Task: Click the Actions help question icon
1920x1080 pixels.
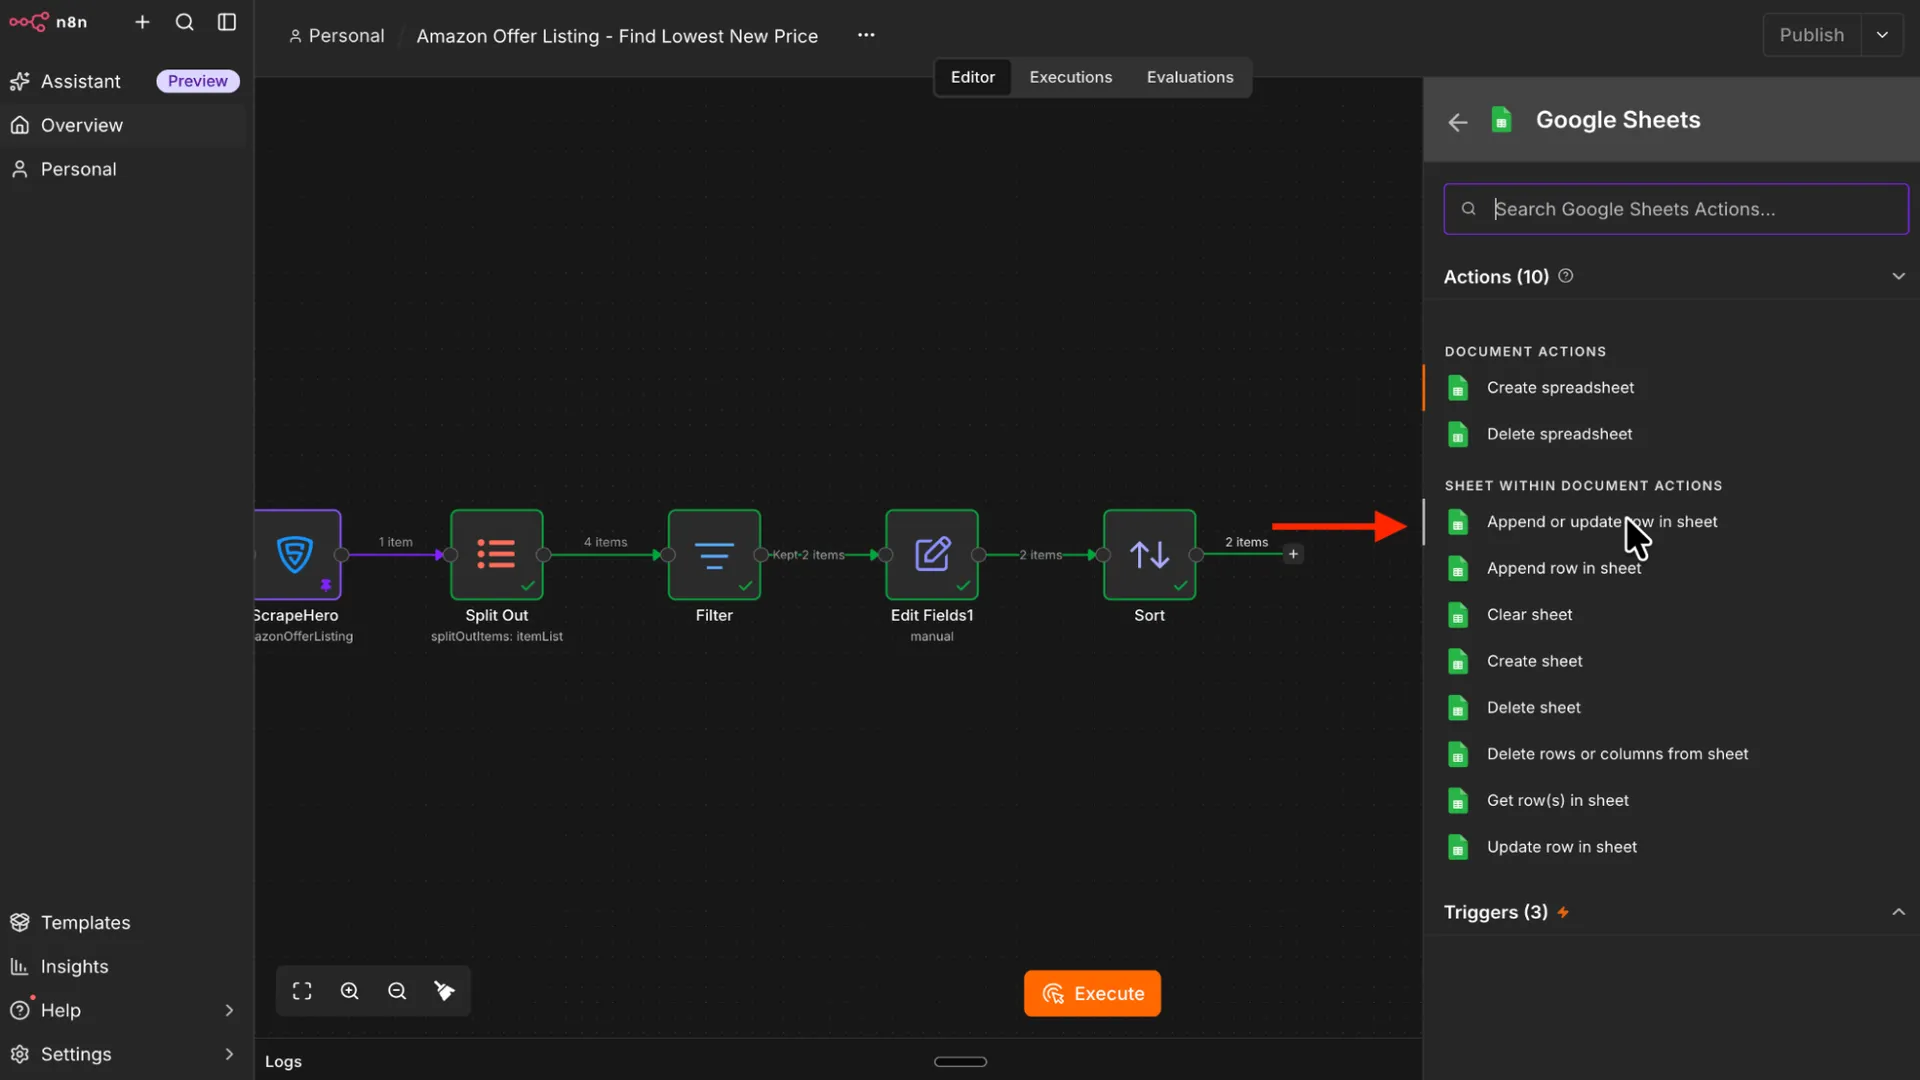Action: coord(1566,276)
